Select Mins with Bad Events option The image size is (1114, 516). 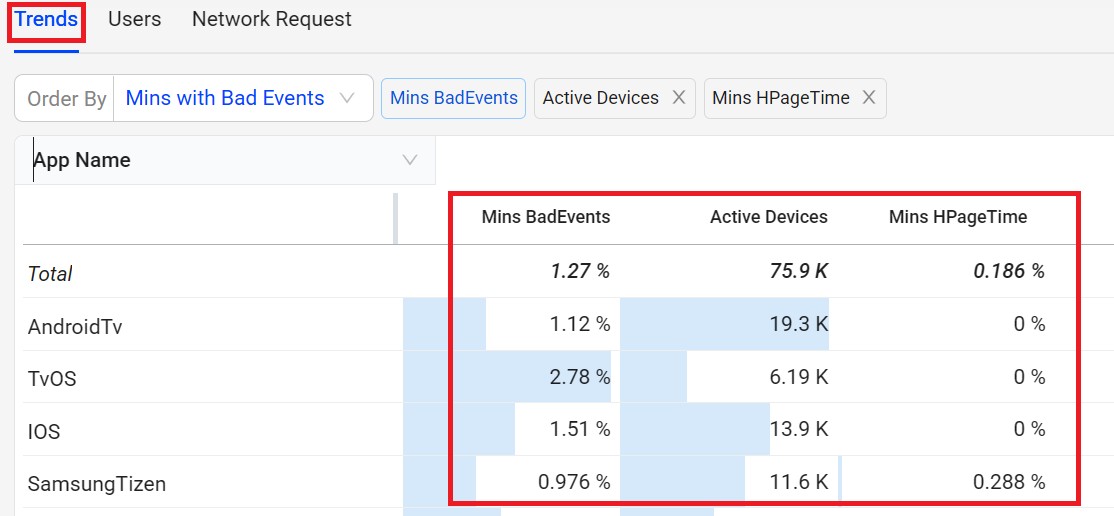[225, 98]
